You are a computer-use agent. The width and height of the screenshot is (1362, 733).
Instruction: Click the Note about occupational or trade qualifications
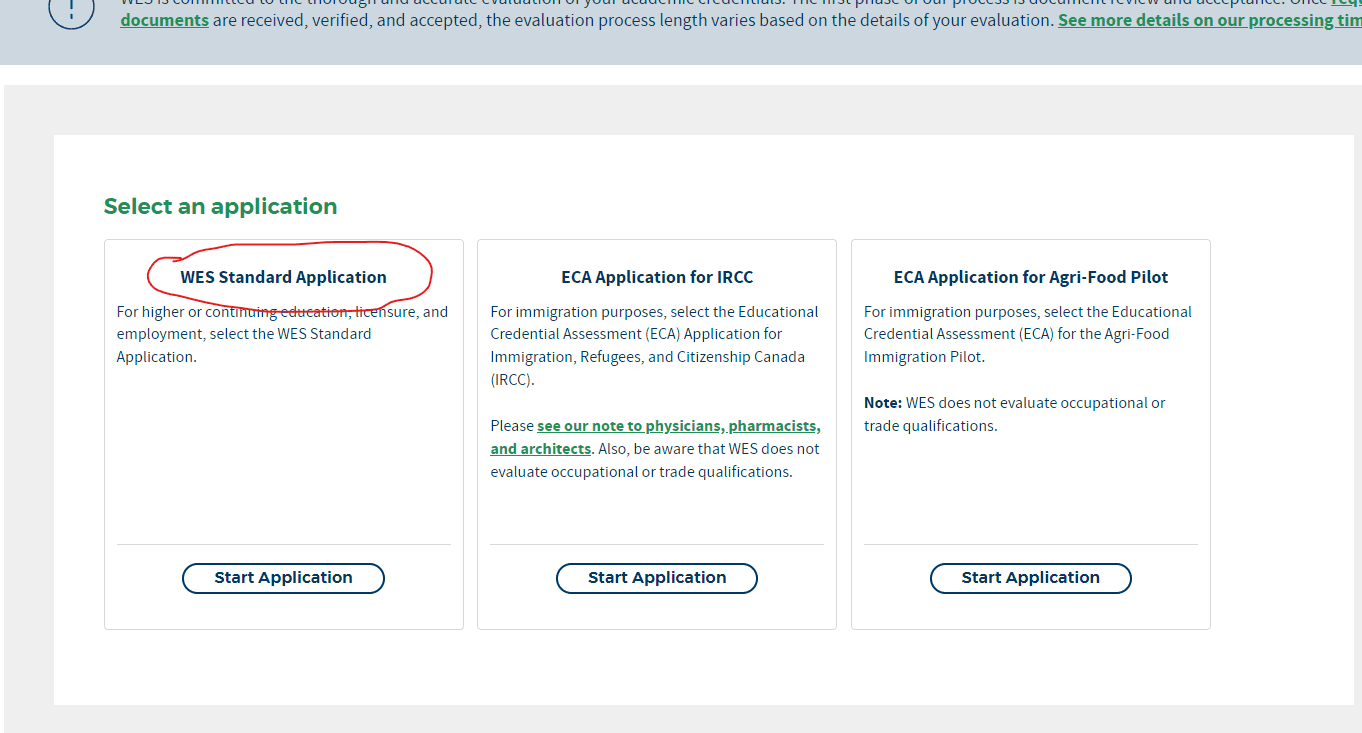click(x=1015, y=414)
